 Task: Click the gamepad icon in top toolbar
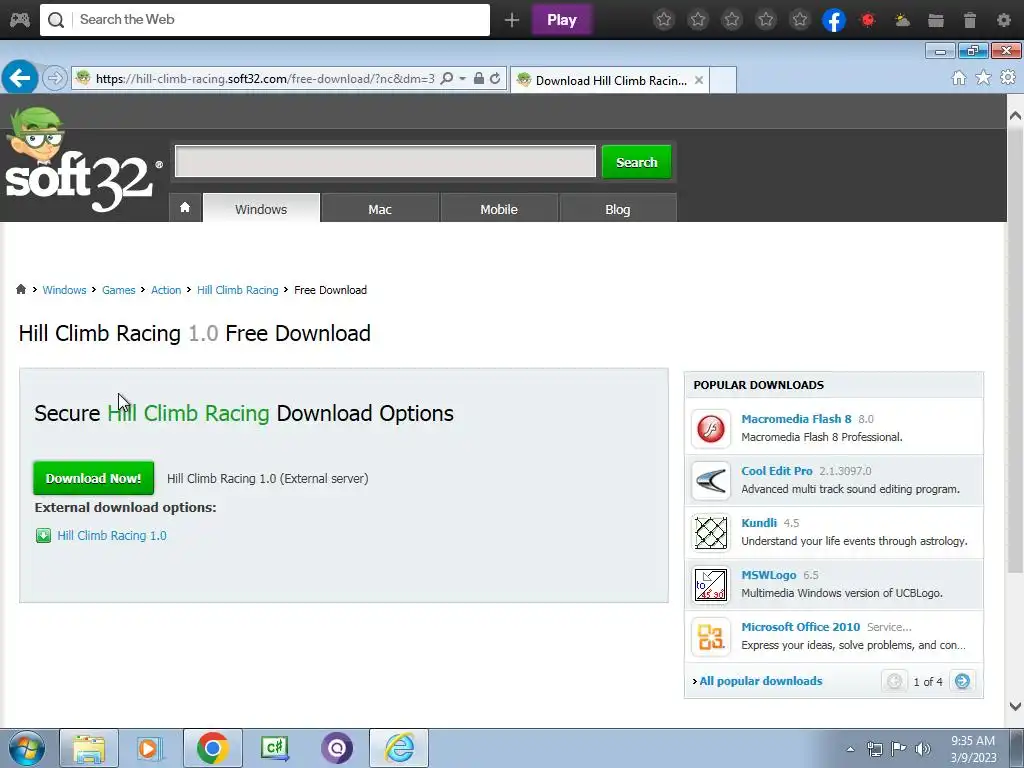[20, 20]
